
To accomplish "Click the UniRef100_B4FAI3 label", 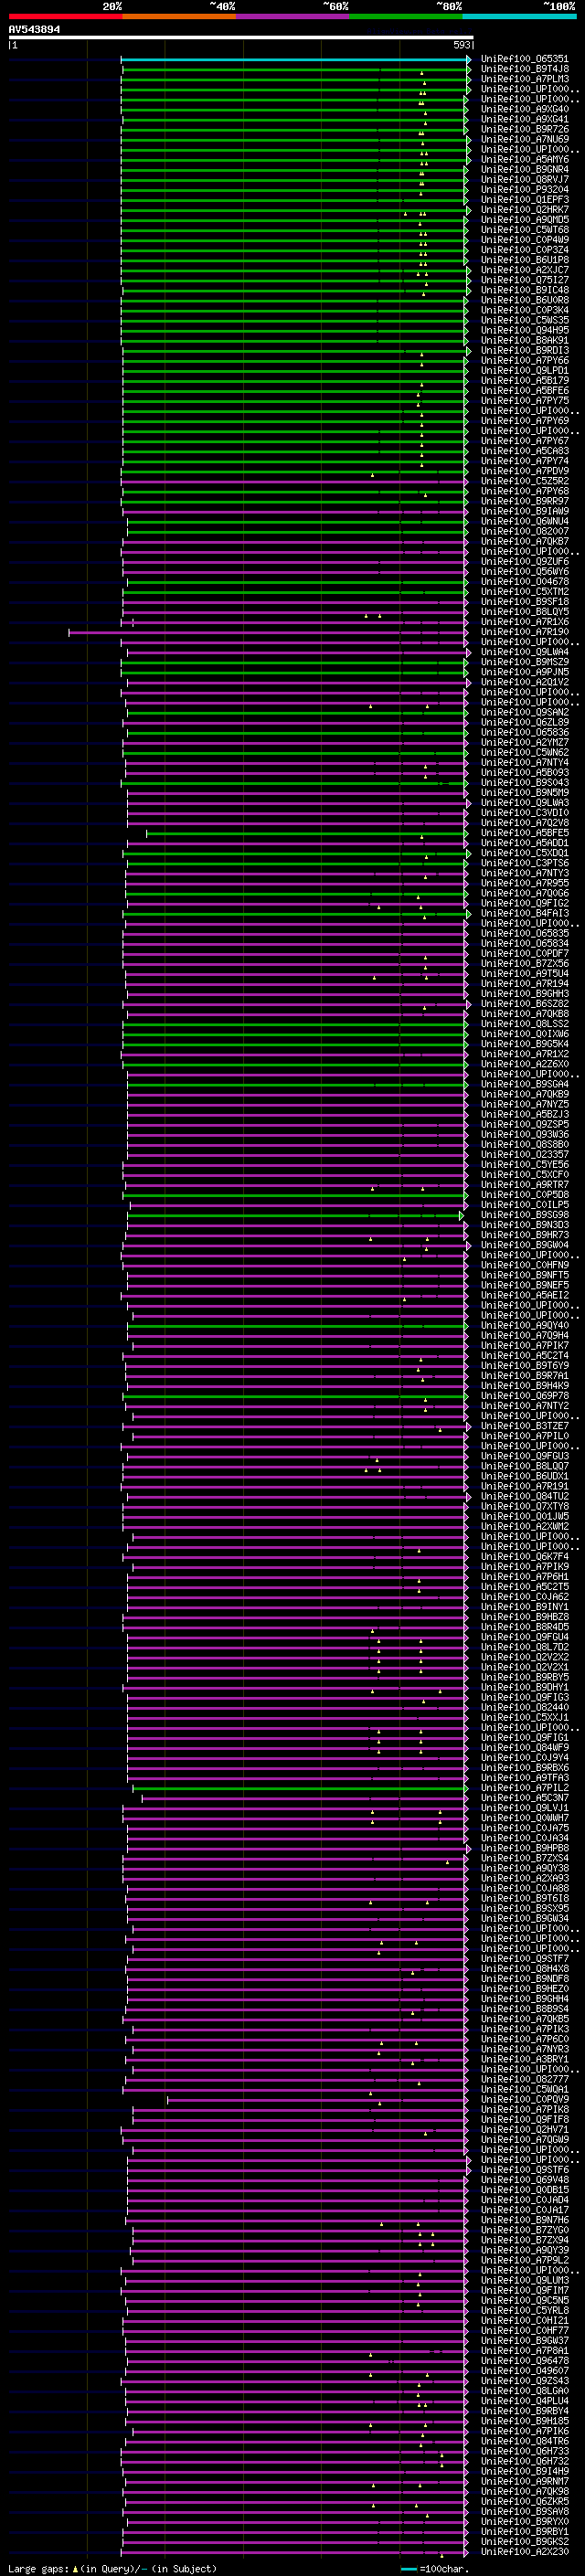I will pyautogui.click(x=524, y=913).
